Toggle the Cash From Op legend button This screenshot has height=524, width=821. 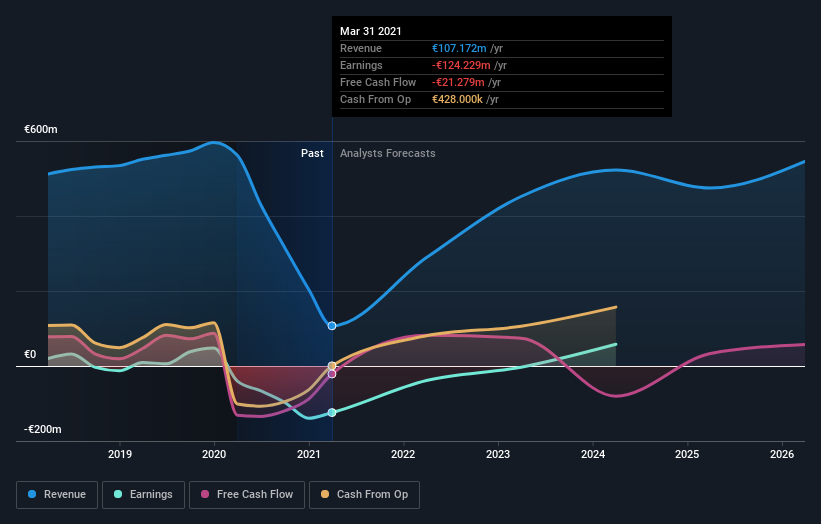tap(364, 495)
